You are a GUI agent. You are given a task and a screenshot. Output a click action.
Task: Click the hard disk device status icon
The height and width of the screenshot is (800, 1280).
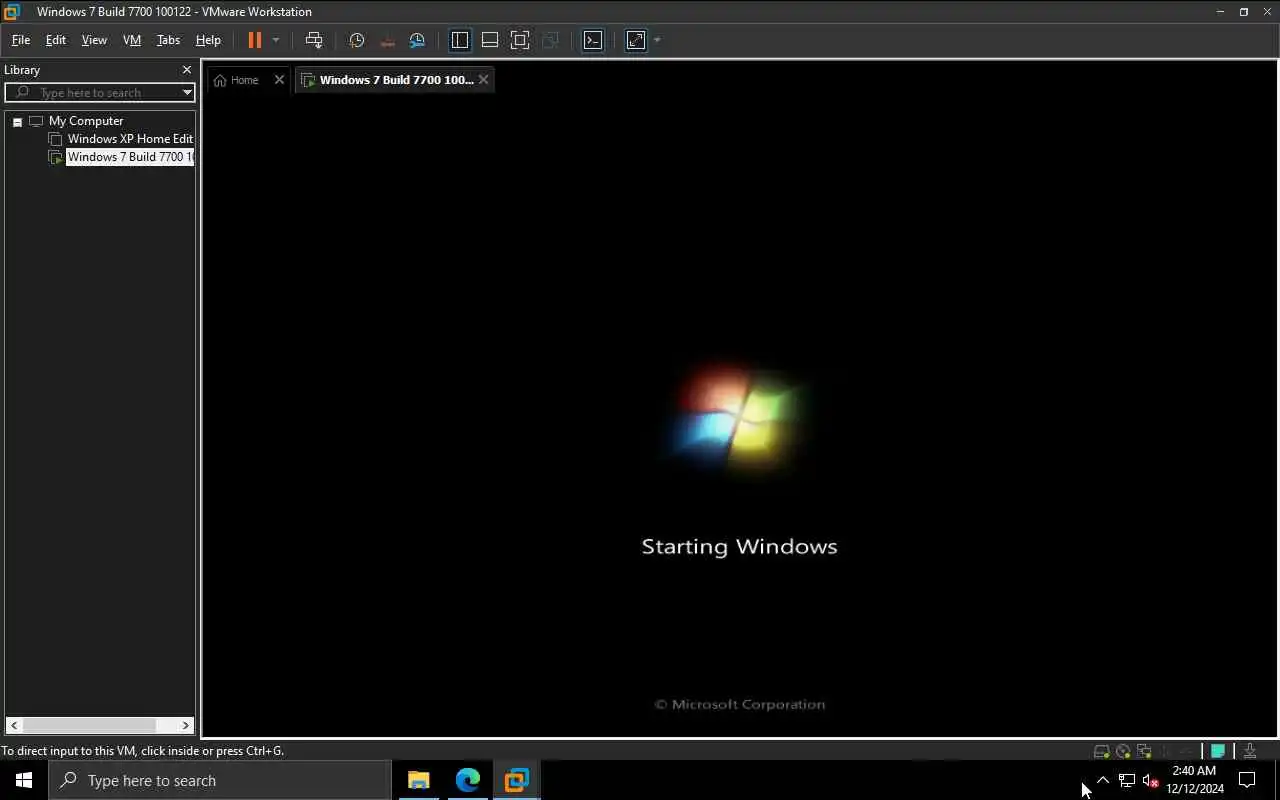tap(1101, 751)
